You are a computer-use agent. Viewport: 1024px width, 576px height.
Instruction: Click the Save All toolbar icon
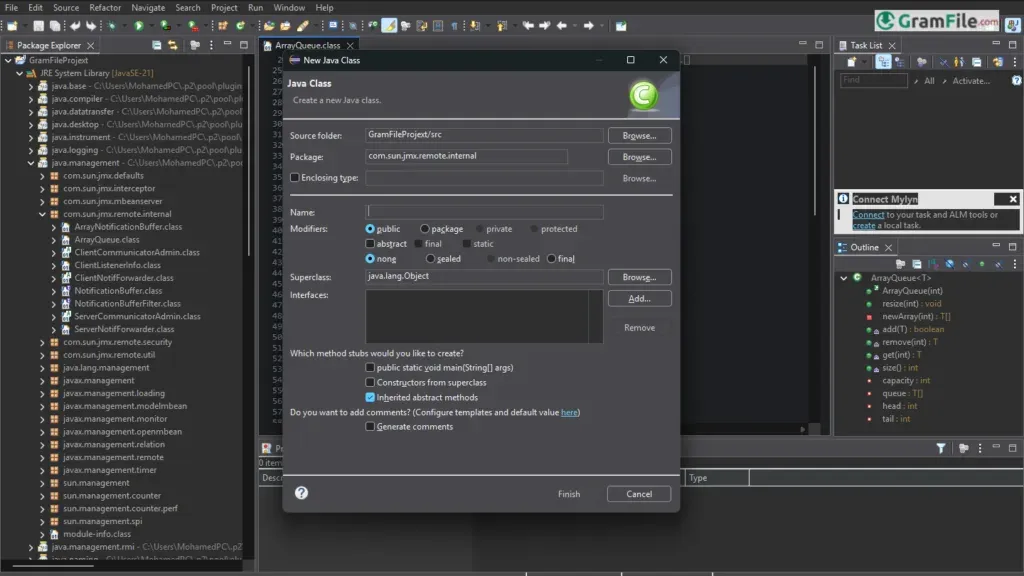(55, 26)
